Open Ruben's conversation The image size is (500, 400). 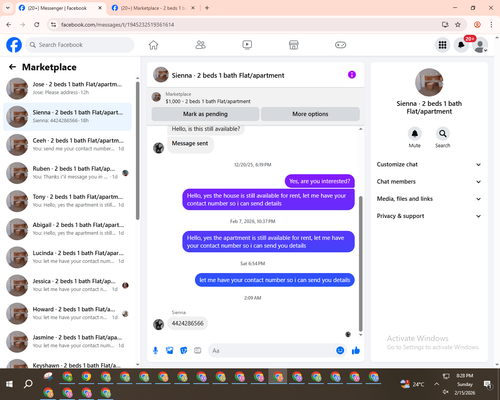click(67, 173)
